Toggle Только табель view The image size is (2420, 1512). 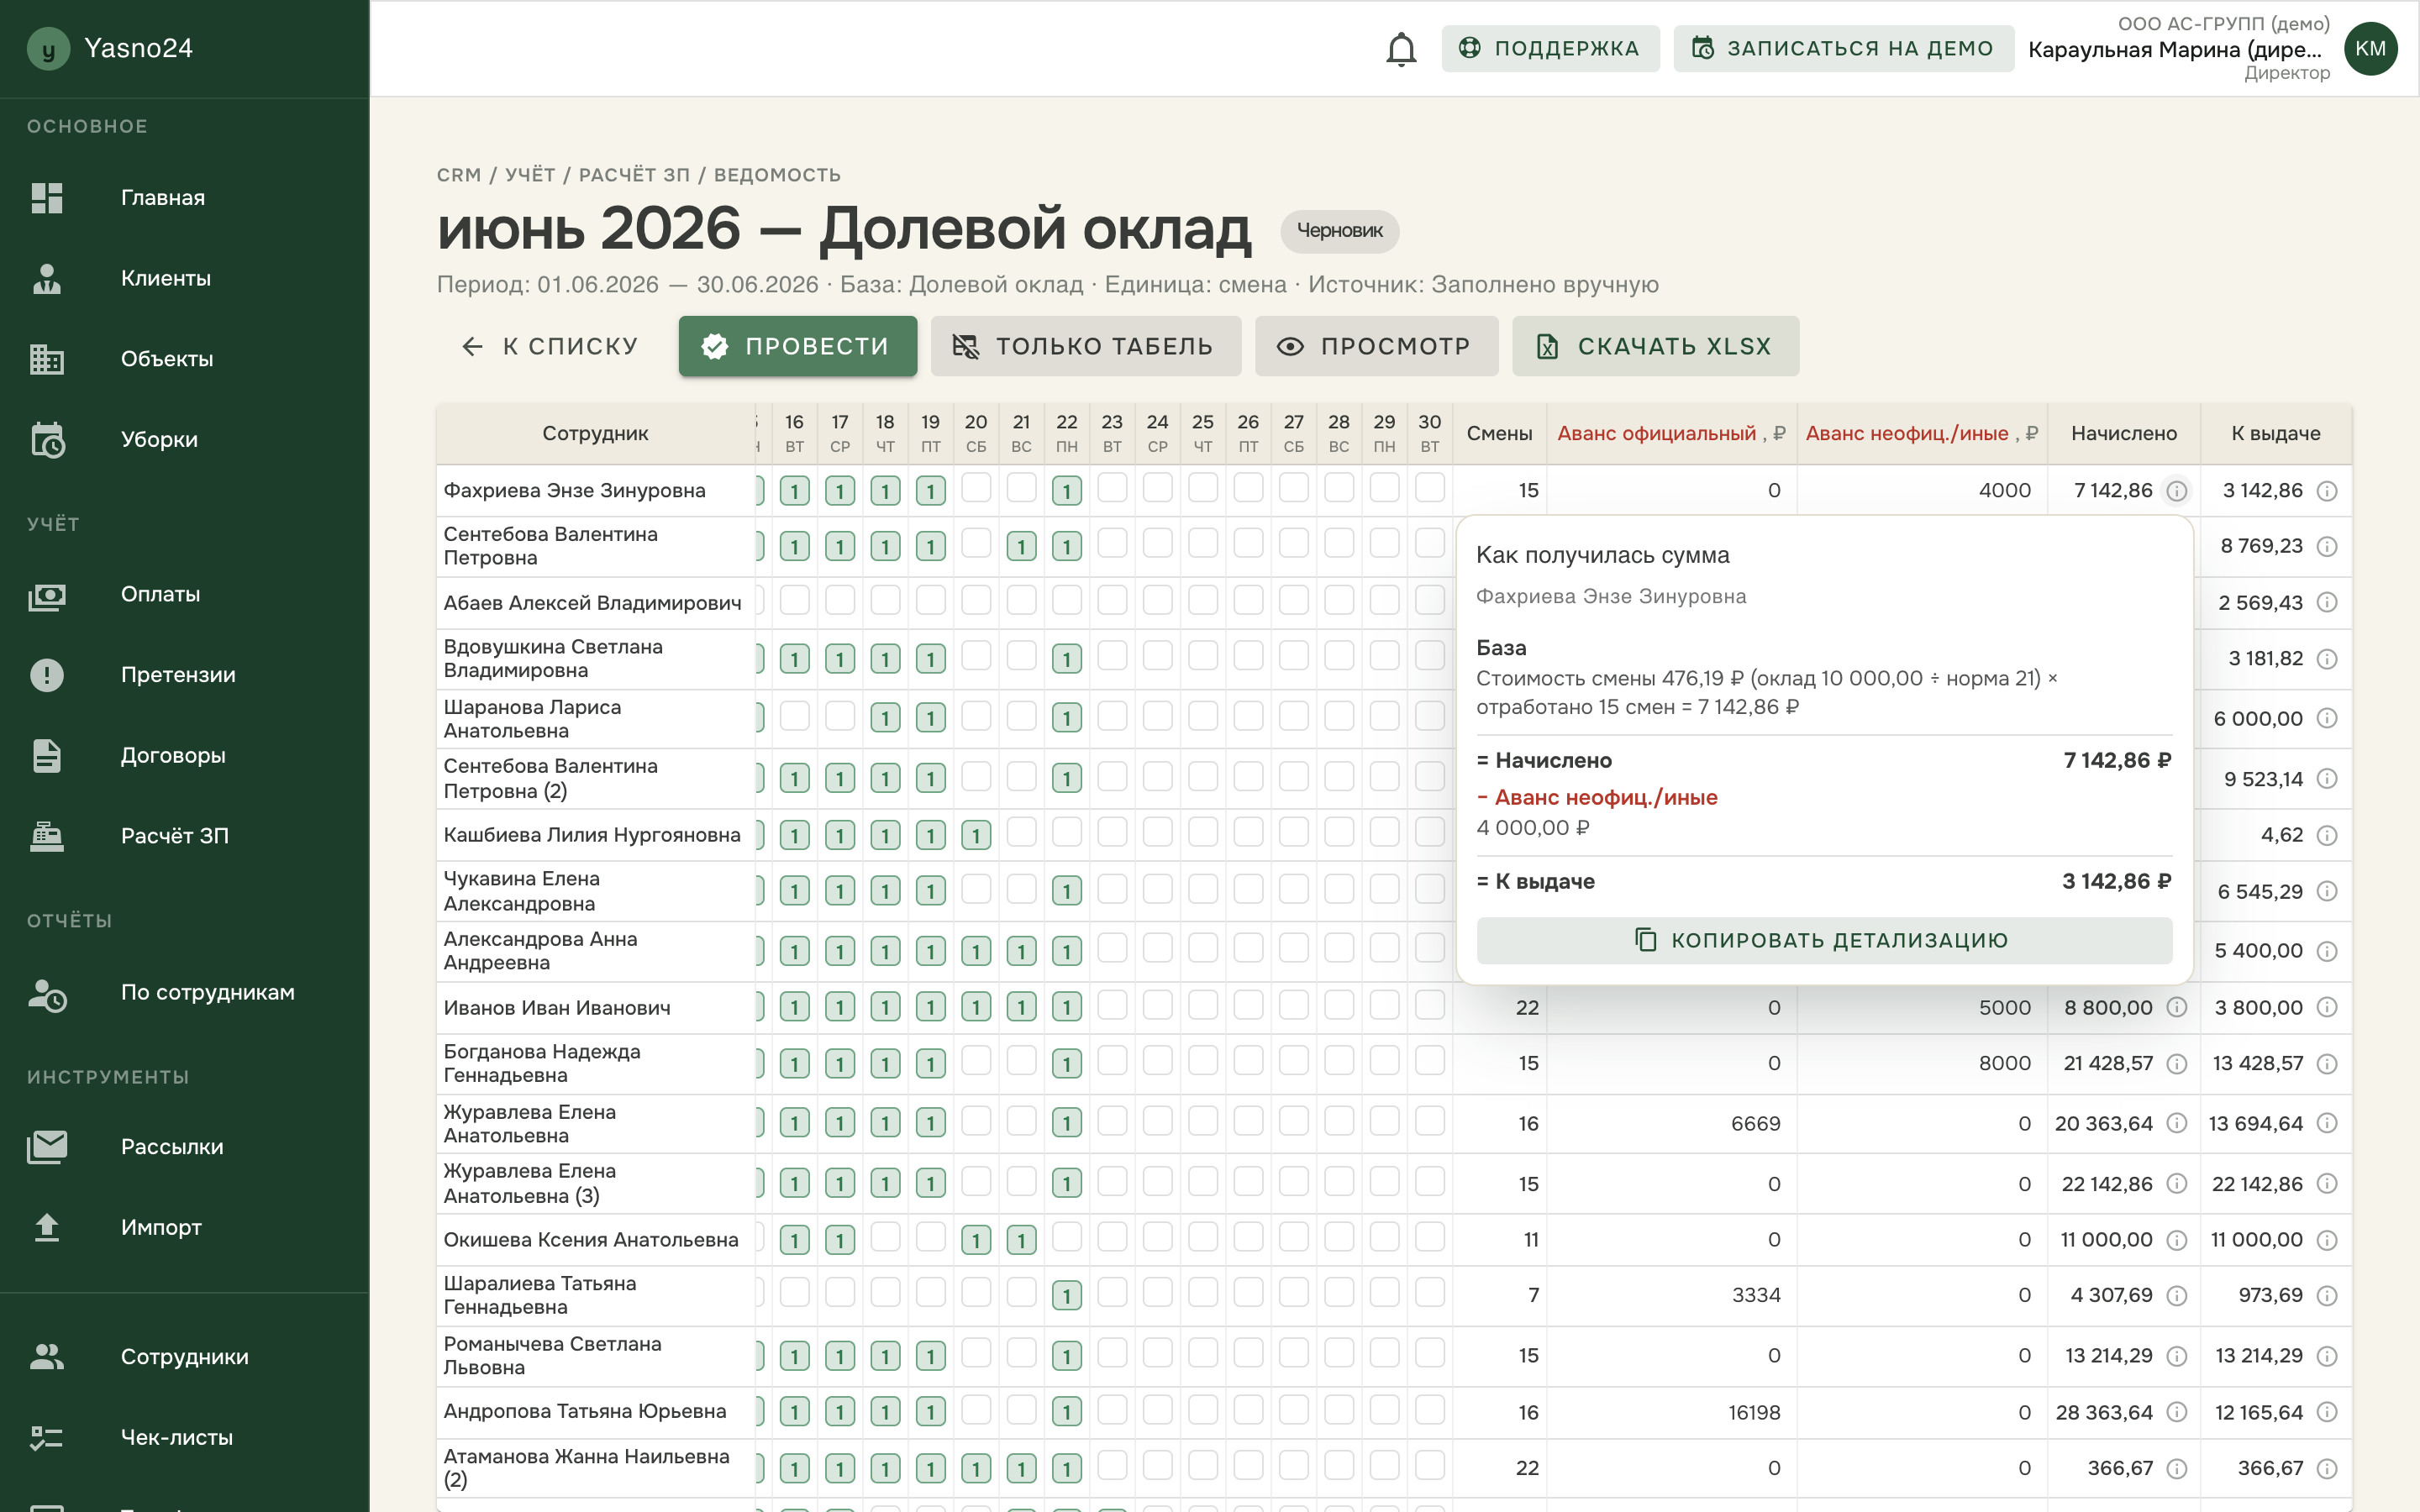[x=1085, y=346]
